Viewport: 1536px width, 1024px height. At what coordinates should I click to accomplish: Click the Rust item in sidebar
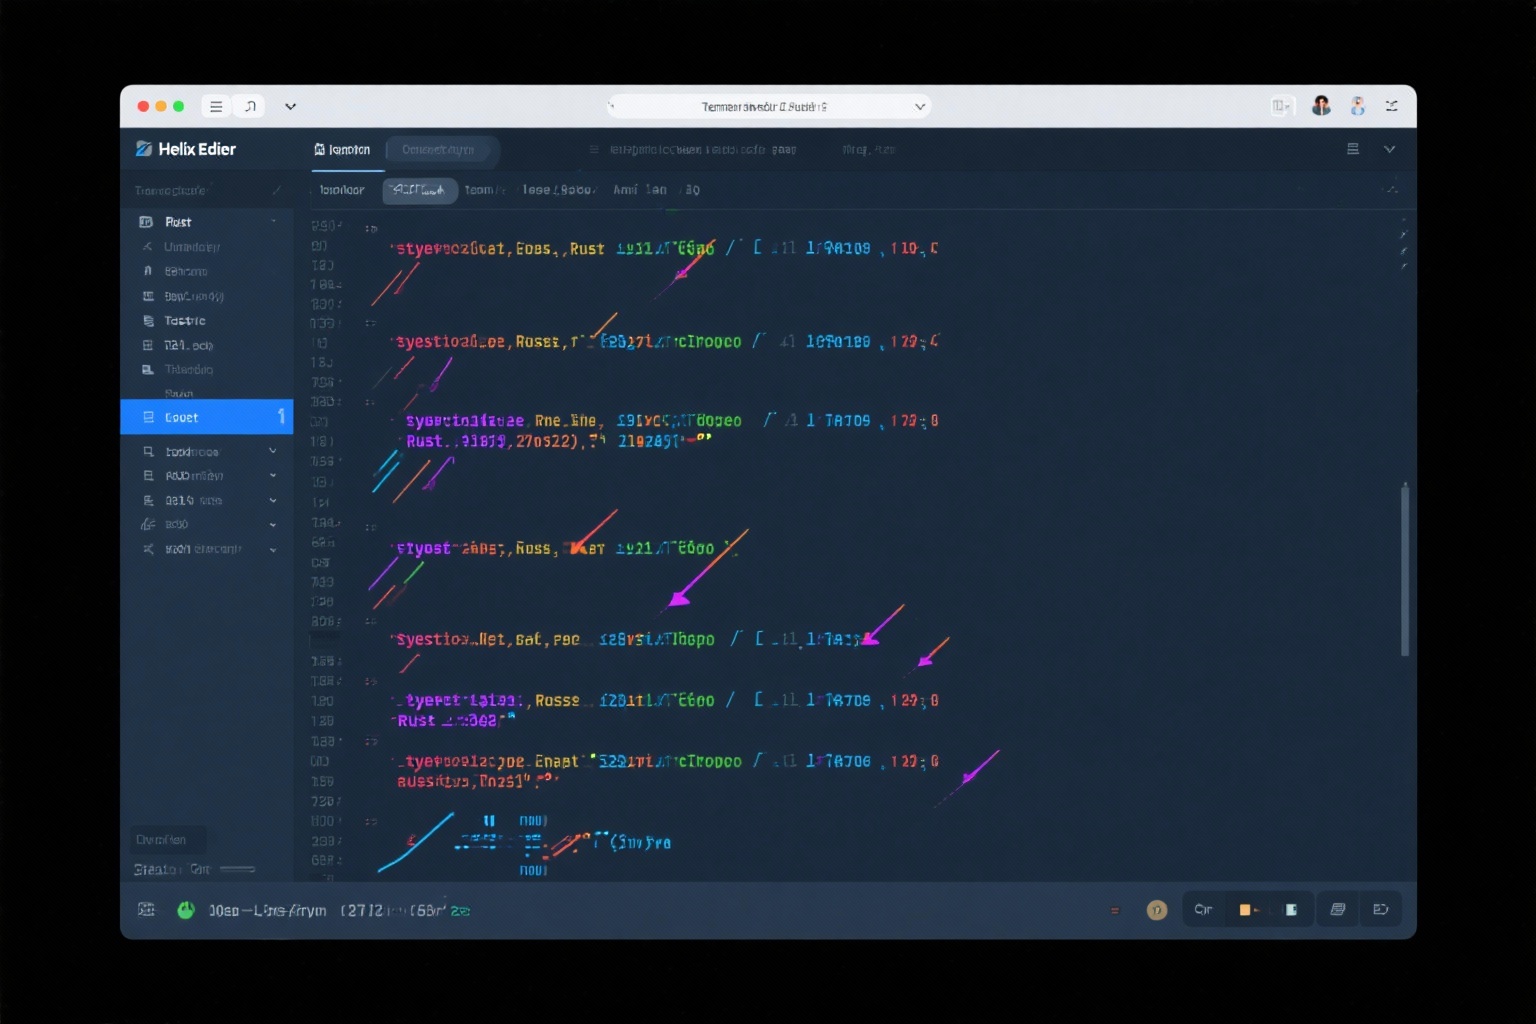coord(178,222)
